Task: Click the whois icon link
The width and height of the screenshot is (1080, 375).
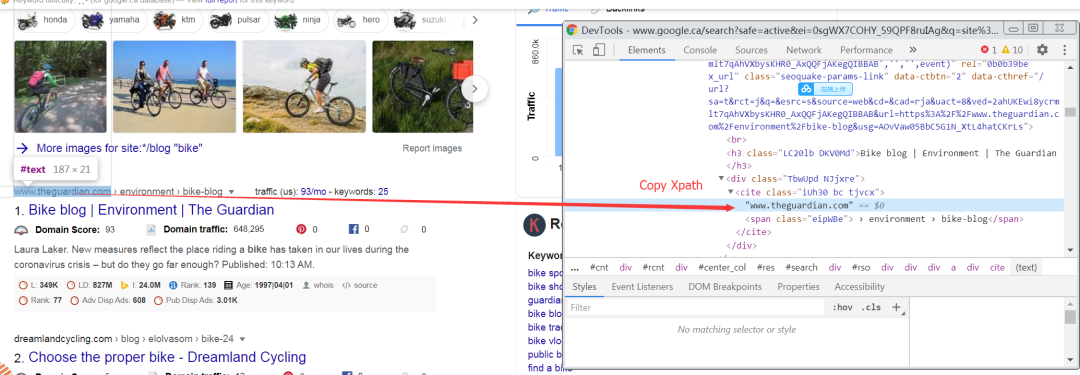Action: pyautogui.click(x=318, y=285)
